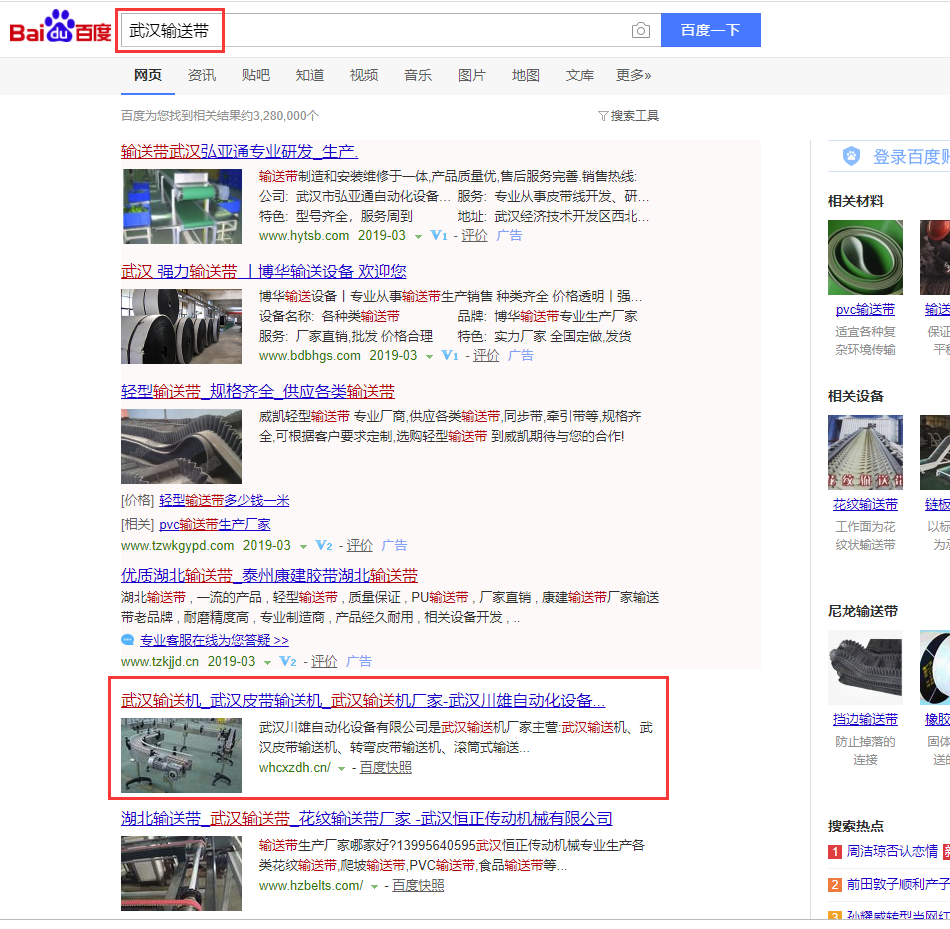The image size is (950, 929).
Task: Switch to 文库 tab
Action: (580, 75)
